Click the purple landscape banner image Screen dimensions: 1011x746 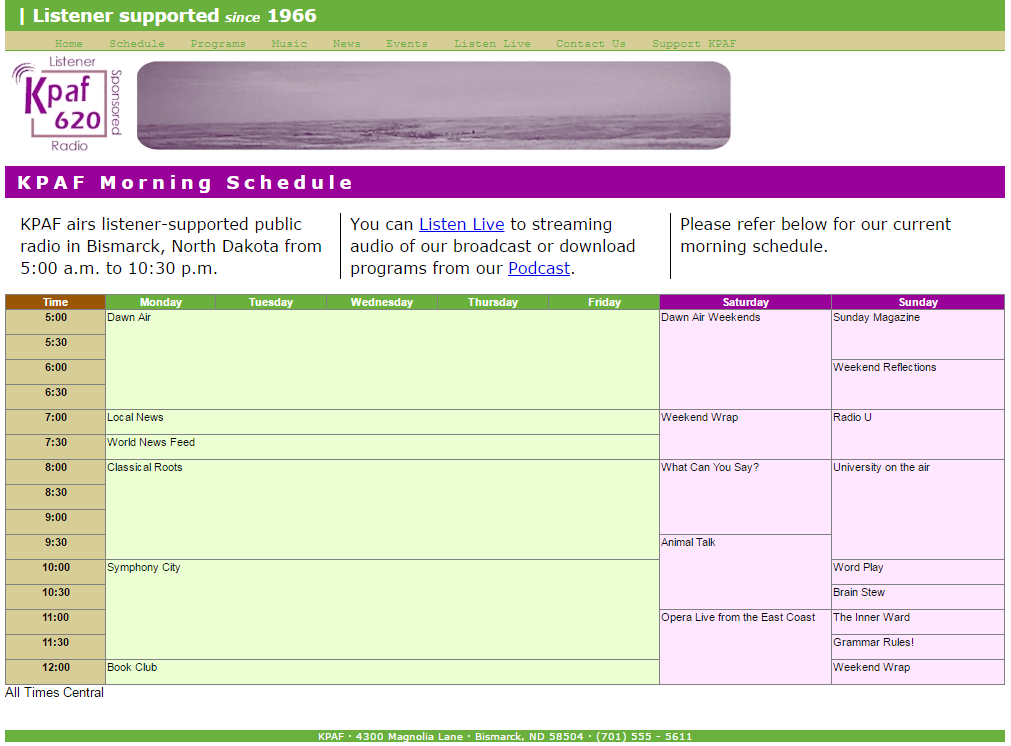(x=433, y=105)
